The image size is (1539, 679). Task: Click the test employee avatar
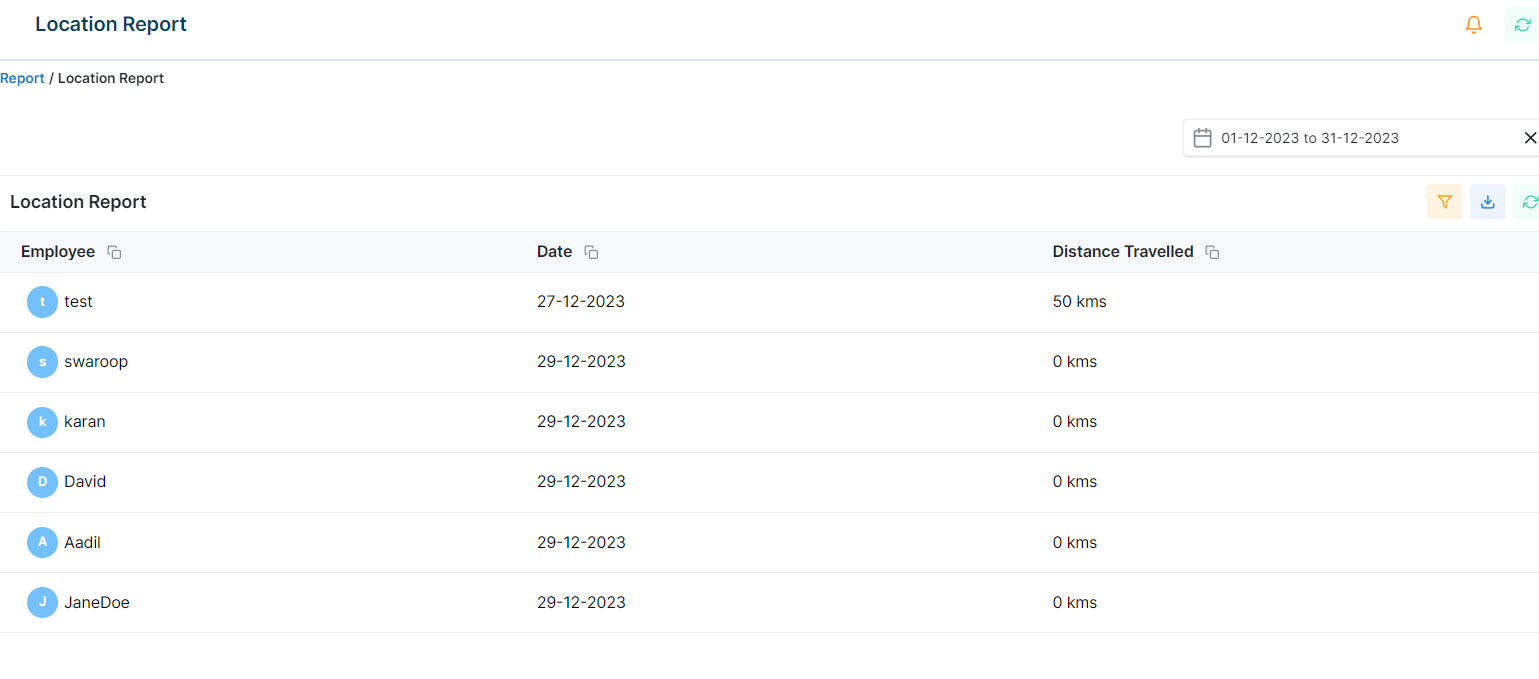point(42,302)
